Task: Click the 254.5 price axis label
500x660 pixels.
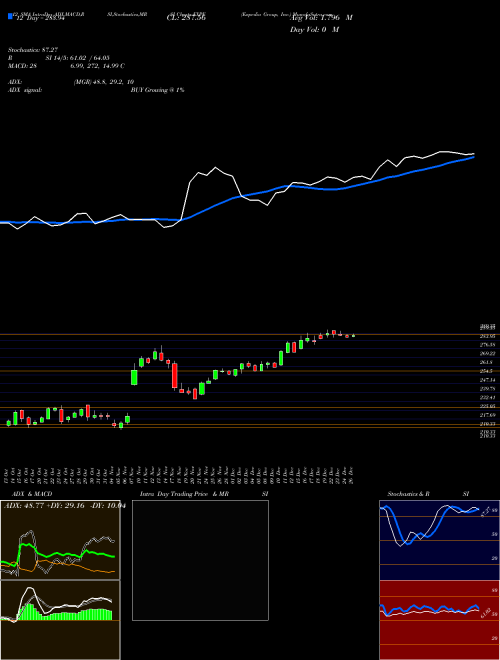Action: pos(486,371)
